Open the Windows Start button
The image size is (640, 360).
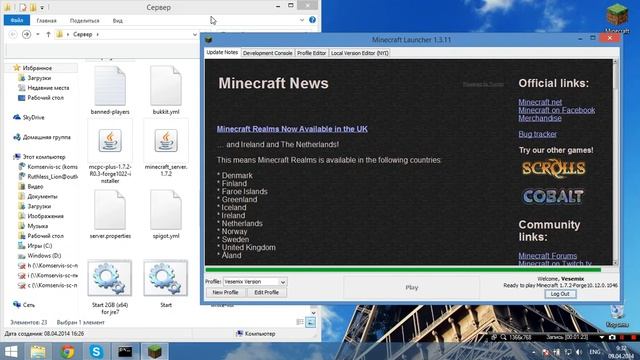11,352
